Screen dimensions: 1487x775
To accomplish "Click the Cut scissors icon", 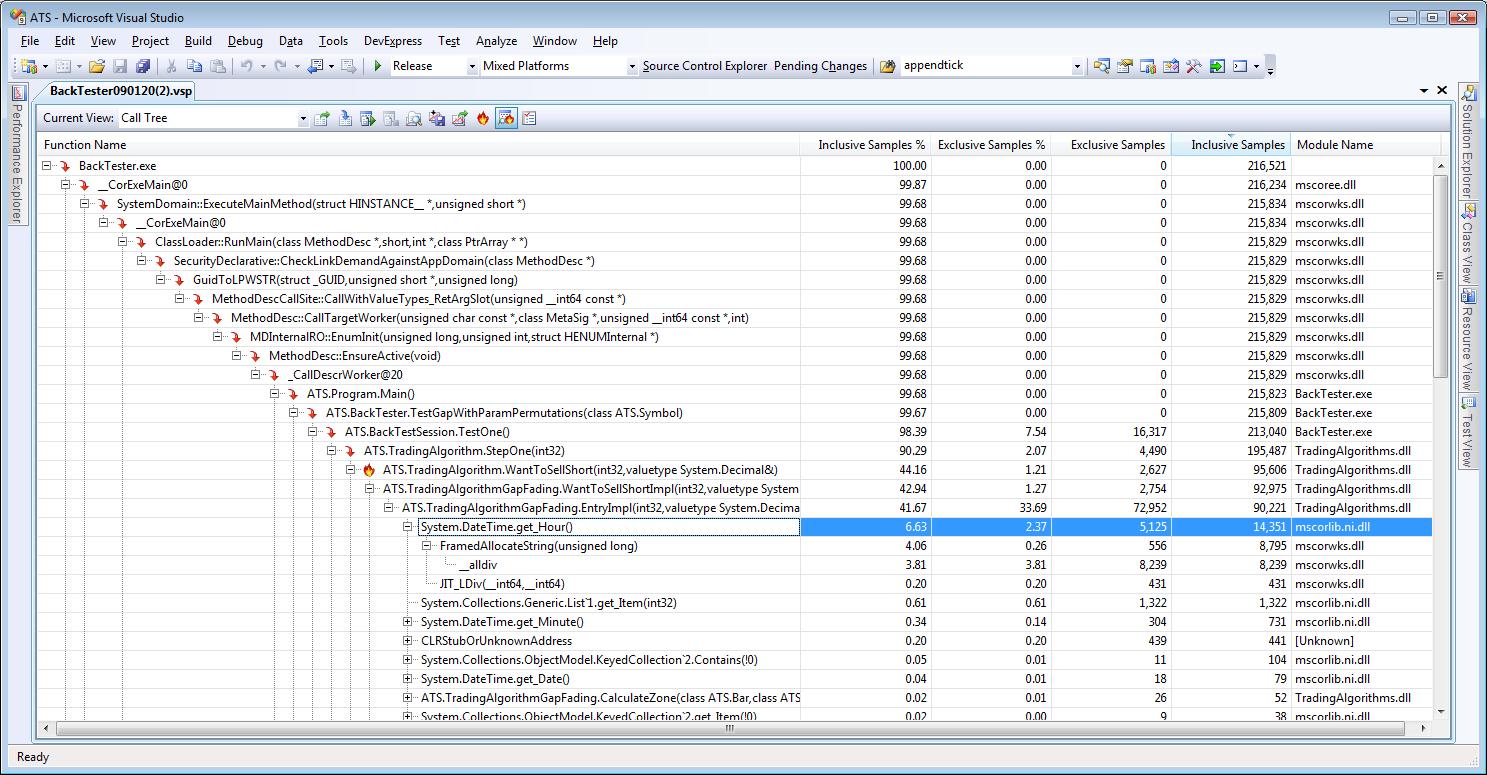I will 171,66.
